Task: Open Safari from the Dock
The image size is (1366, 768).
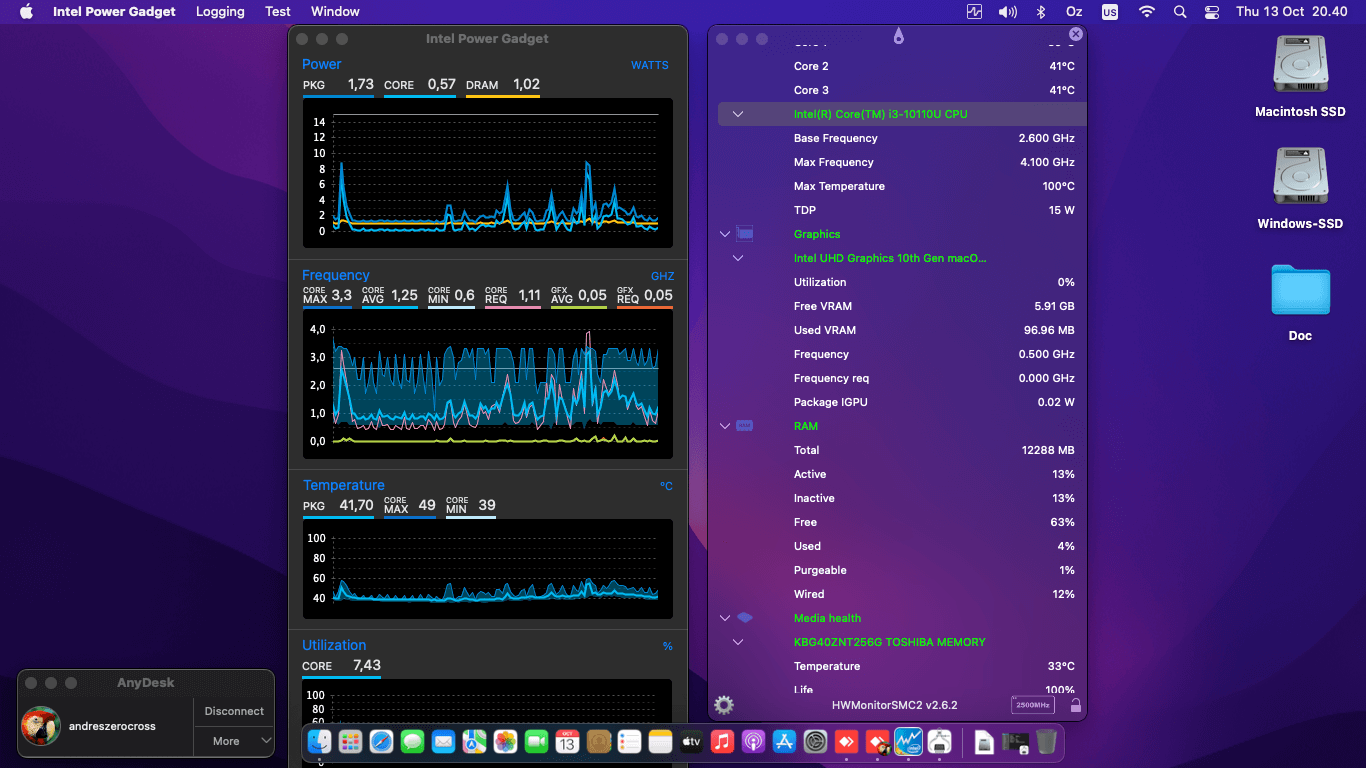Action: tap(381, 742)
